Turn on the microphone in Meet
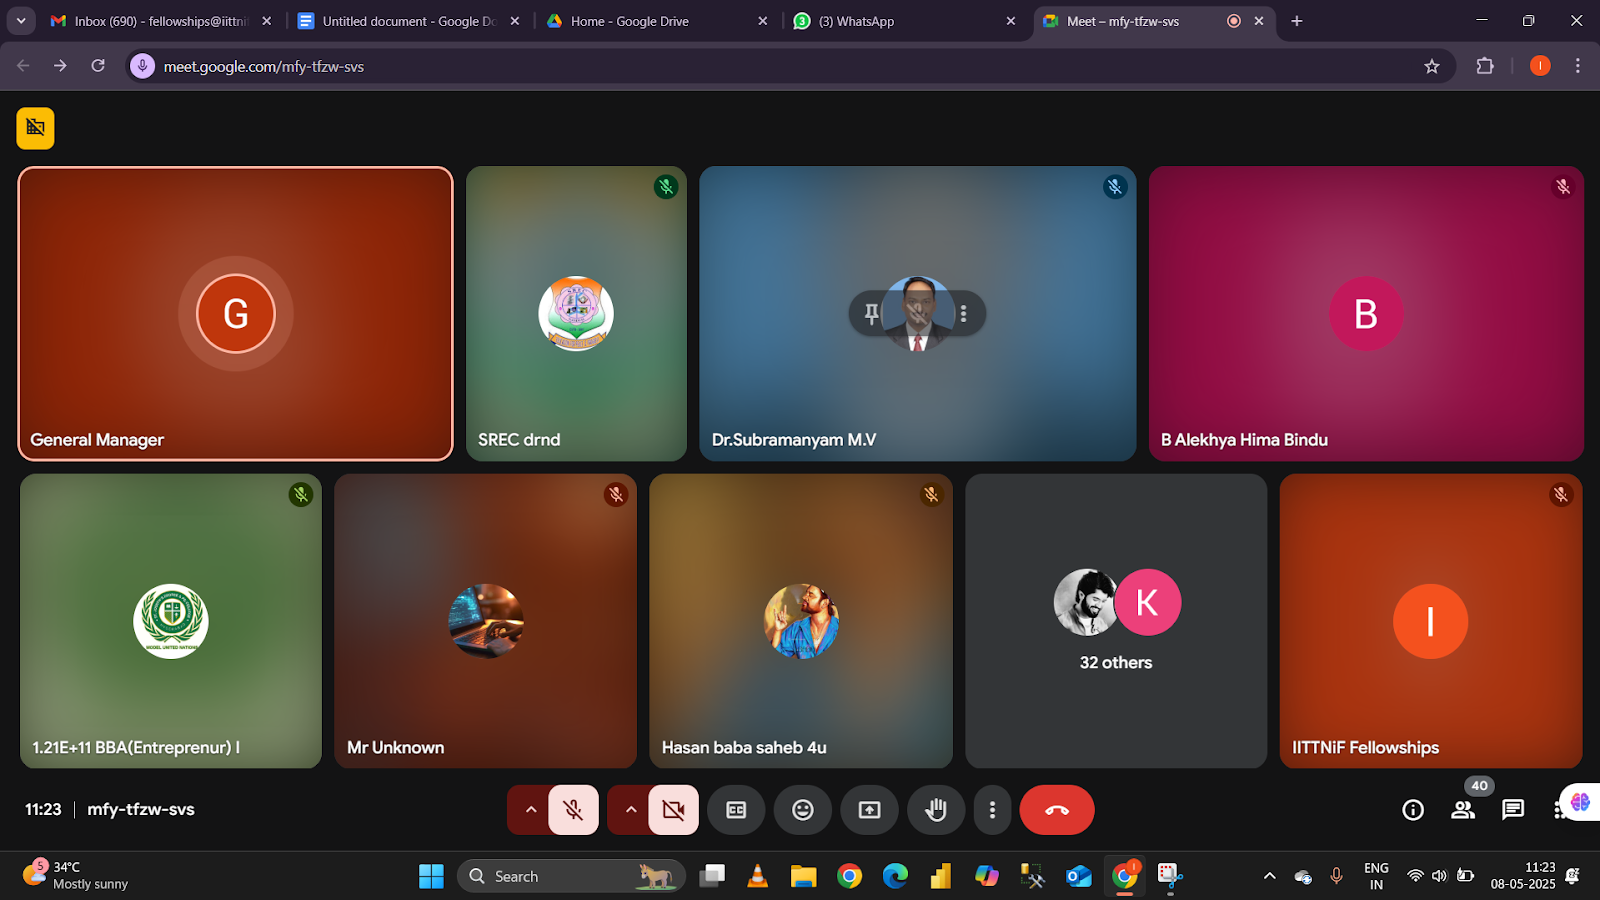Image resolution: width=1600 pixels, height=900 pixels. coord(573,810)
